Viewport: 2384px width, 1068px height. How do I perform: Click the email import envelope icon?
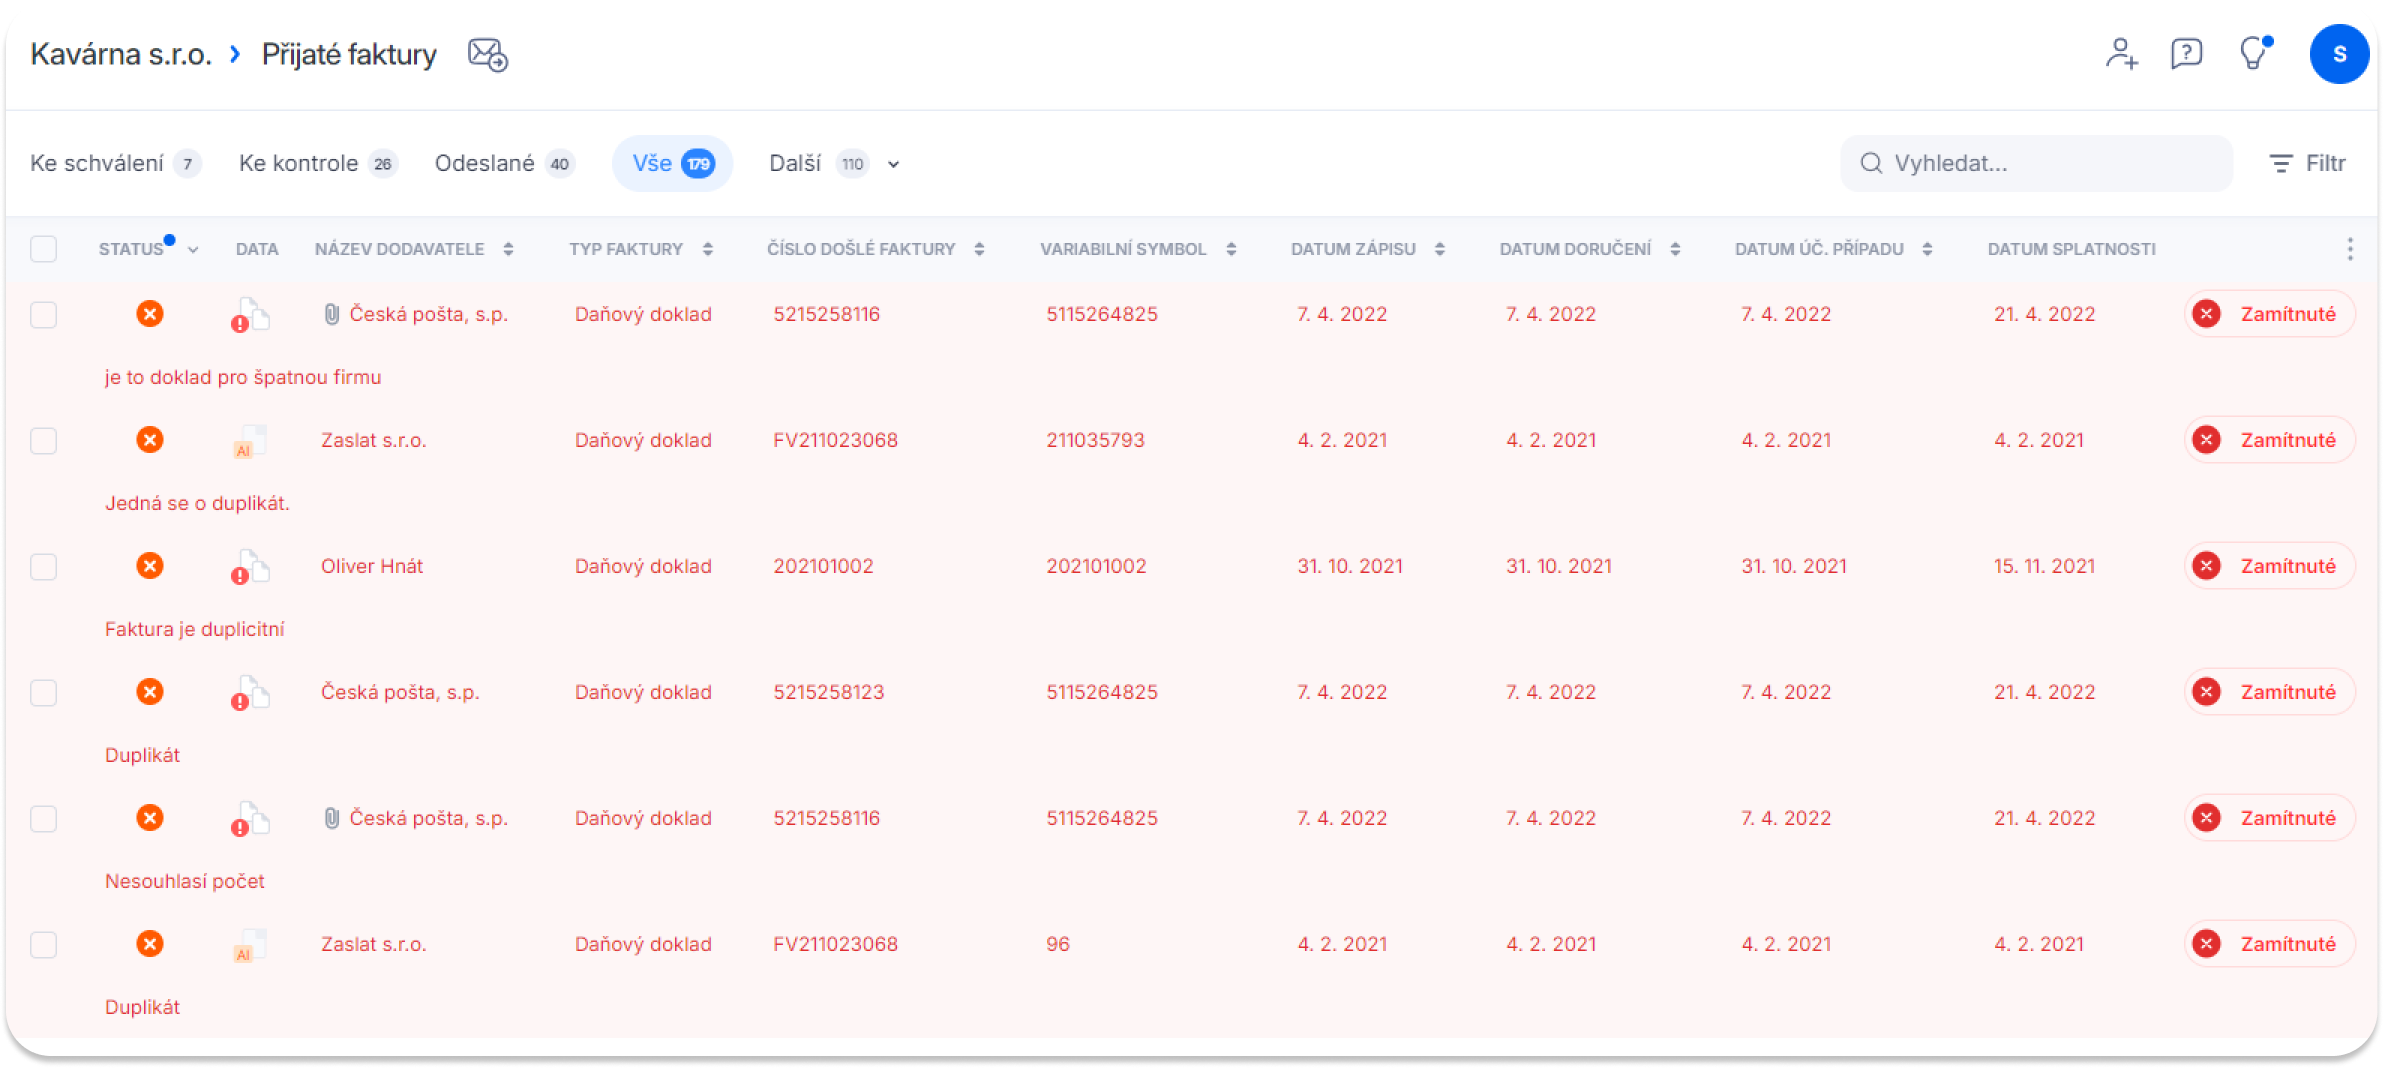tap(488, 54)
